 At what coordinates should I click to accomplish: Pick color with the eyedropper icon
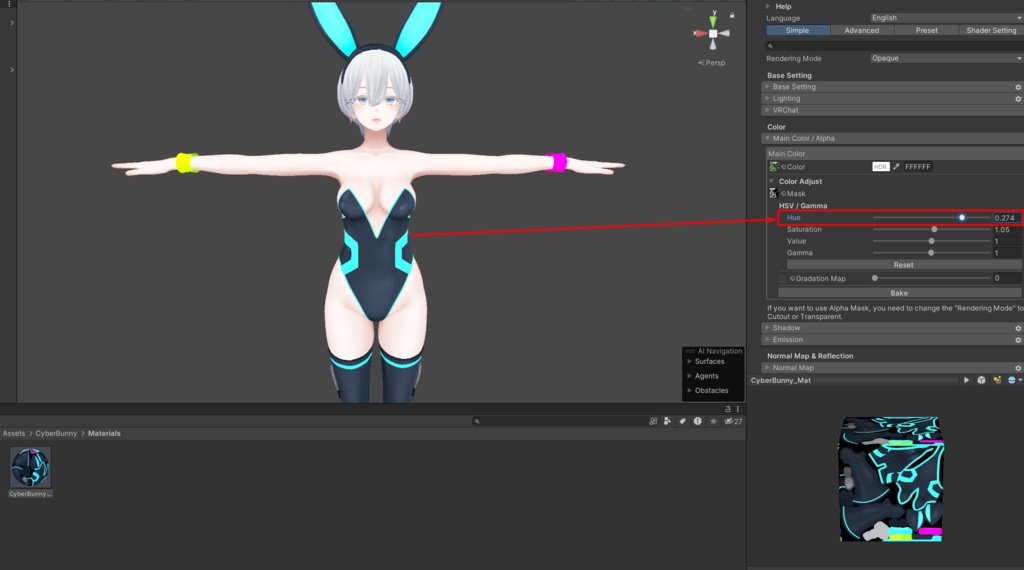896,166
